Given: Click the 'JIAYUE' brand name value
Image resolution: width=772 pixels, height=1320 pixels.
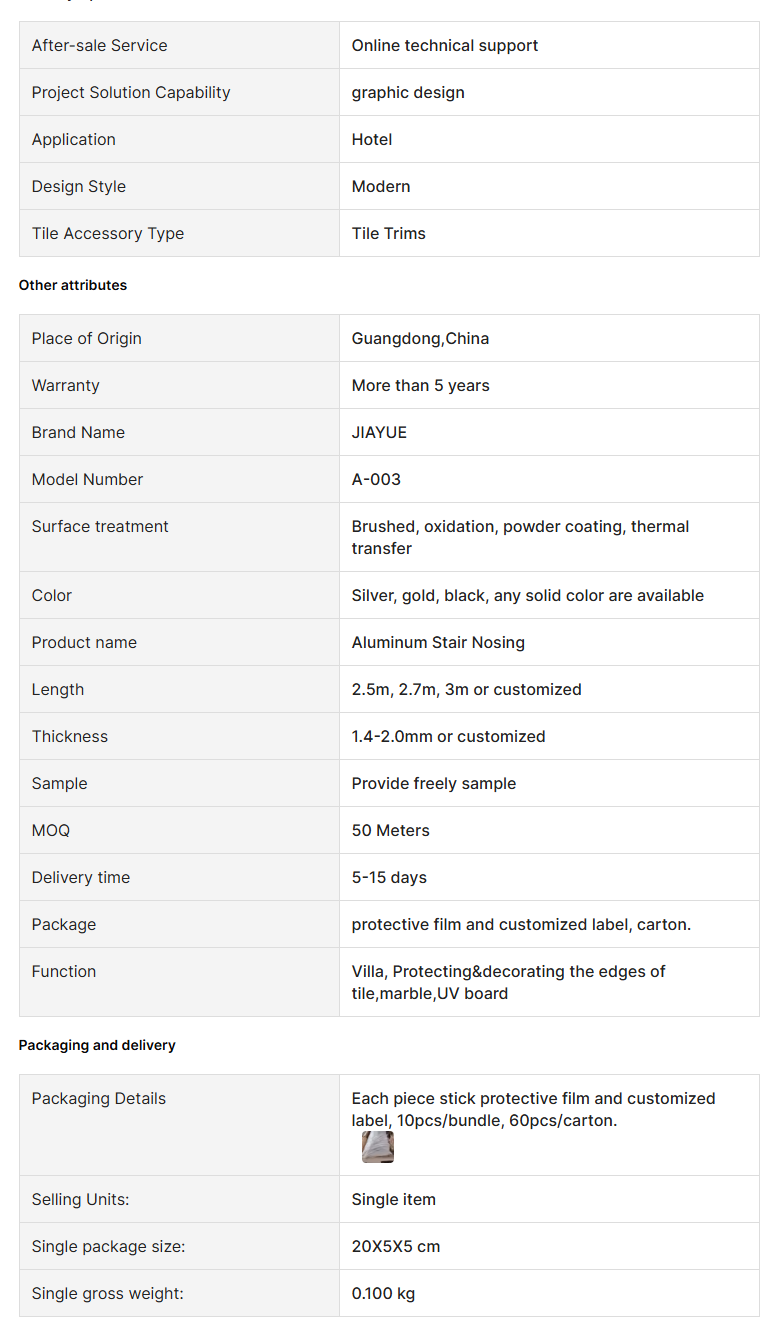Looking at the screenshot, I should tap(379, 432).
